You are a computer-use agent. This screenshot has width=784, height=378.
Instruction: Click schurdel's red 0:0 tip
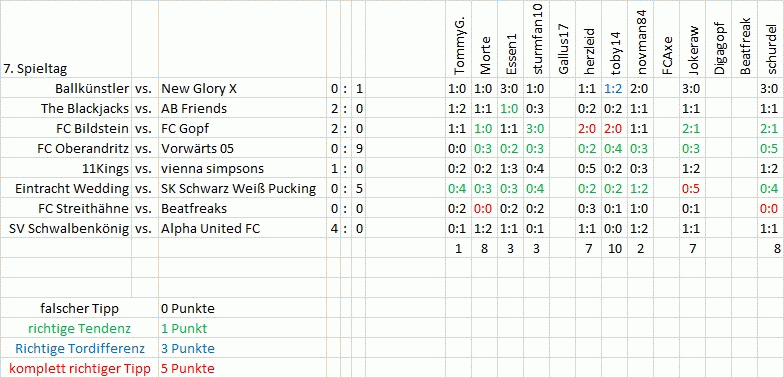coord(772,209)
